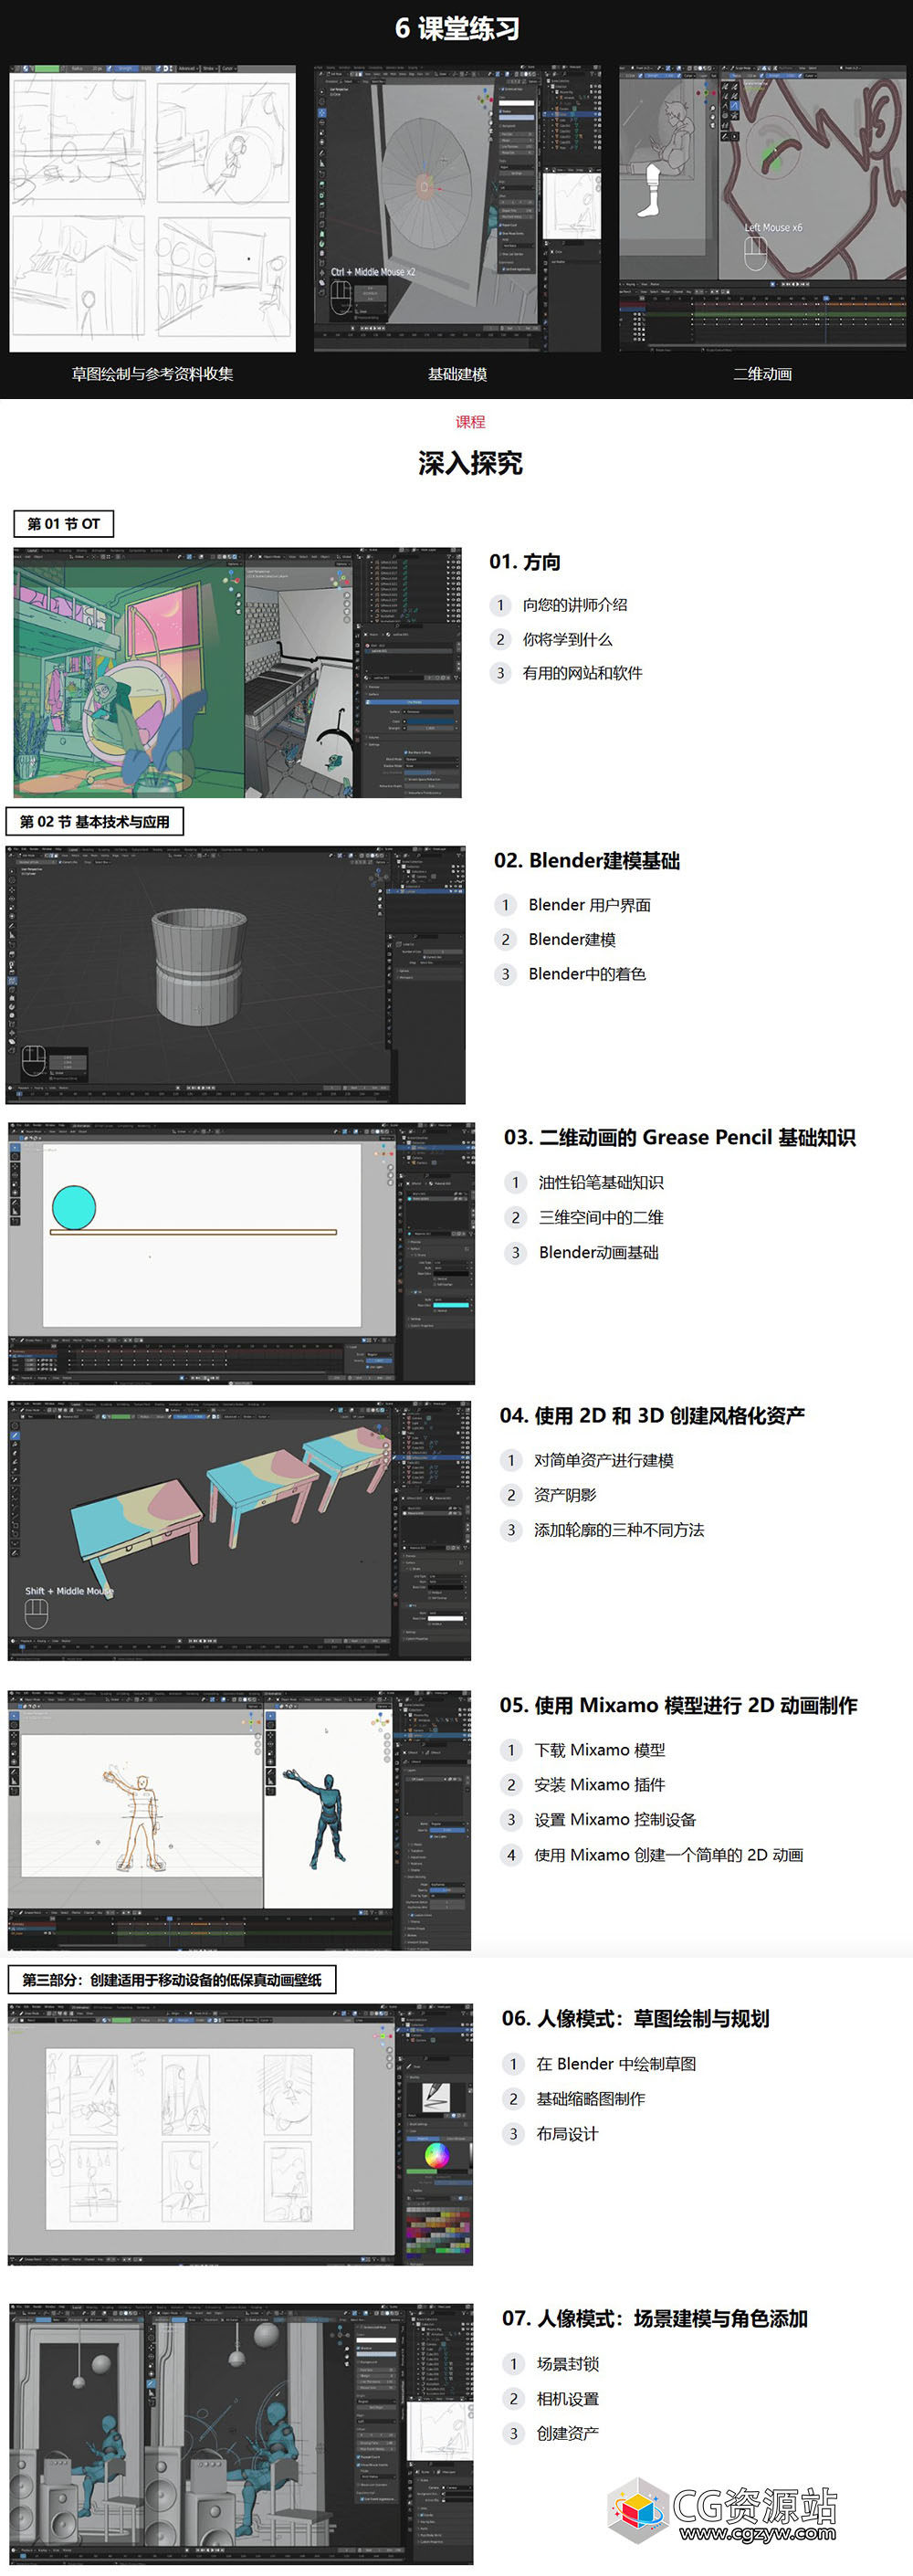Open the 二维动画 screenshot thumbnail
Image resolution: width=913 pixels, height=2576 pixels.
click(763, 208)
